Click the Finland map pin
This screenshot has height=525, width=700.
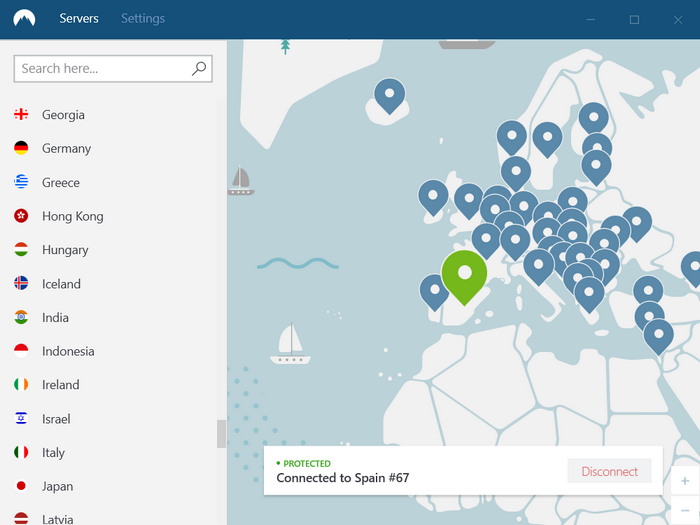pyautogui.click(x=593, y=117)
